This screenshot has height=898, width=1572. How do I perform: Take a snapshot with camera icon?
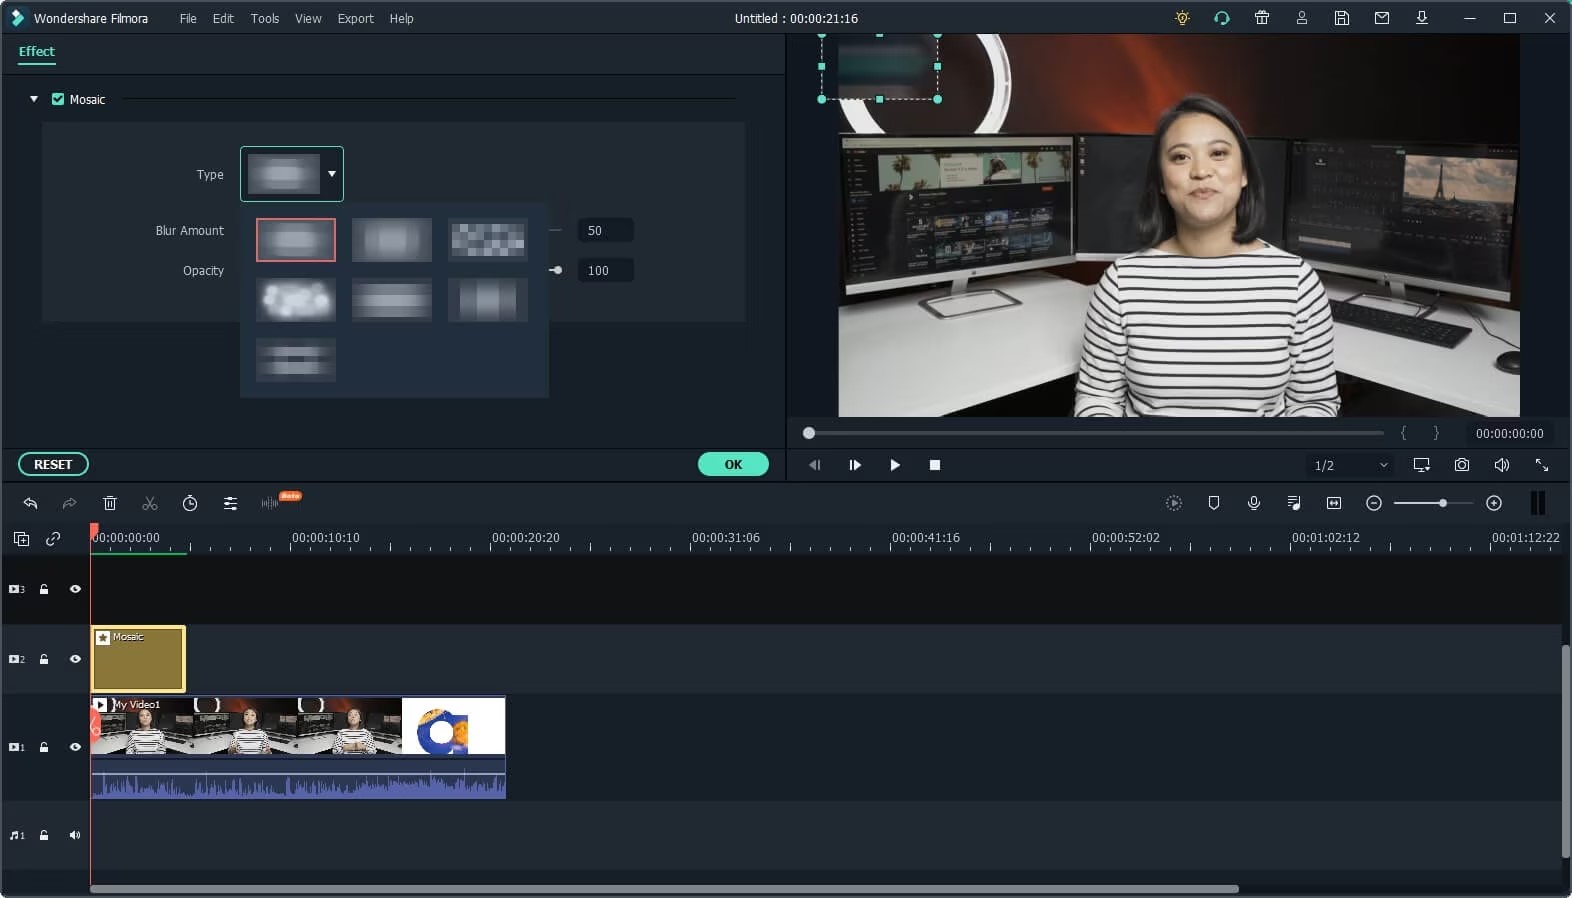pos(1462,465)
